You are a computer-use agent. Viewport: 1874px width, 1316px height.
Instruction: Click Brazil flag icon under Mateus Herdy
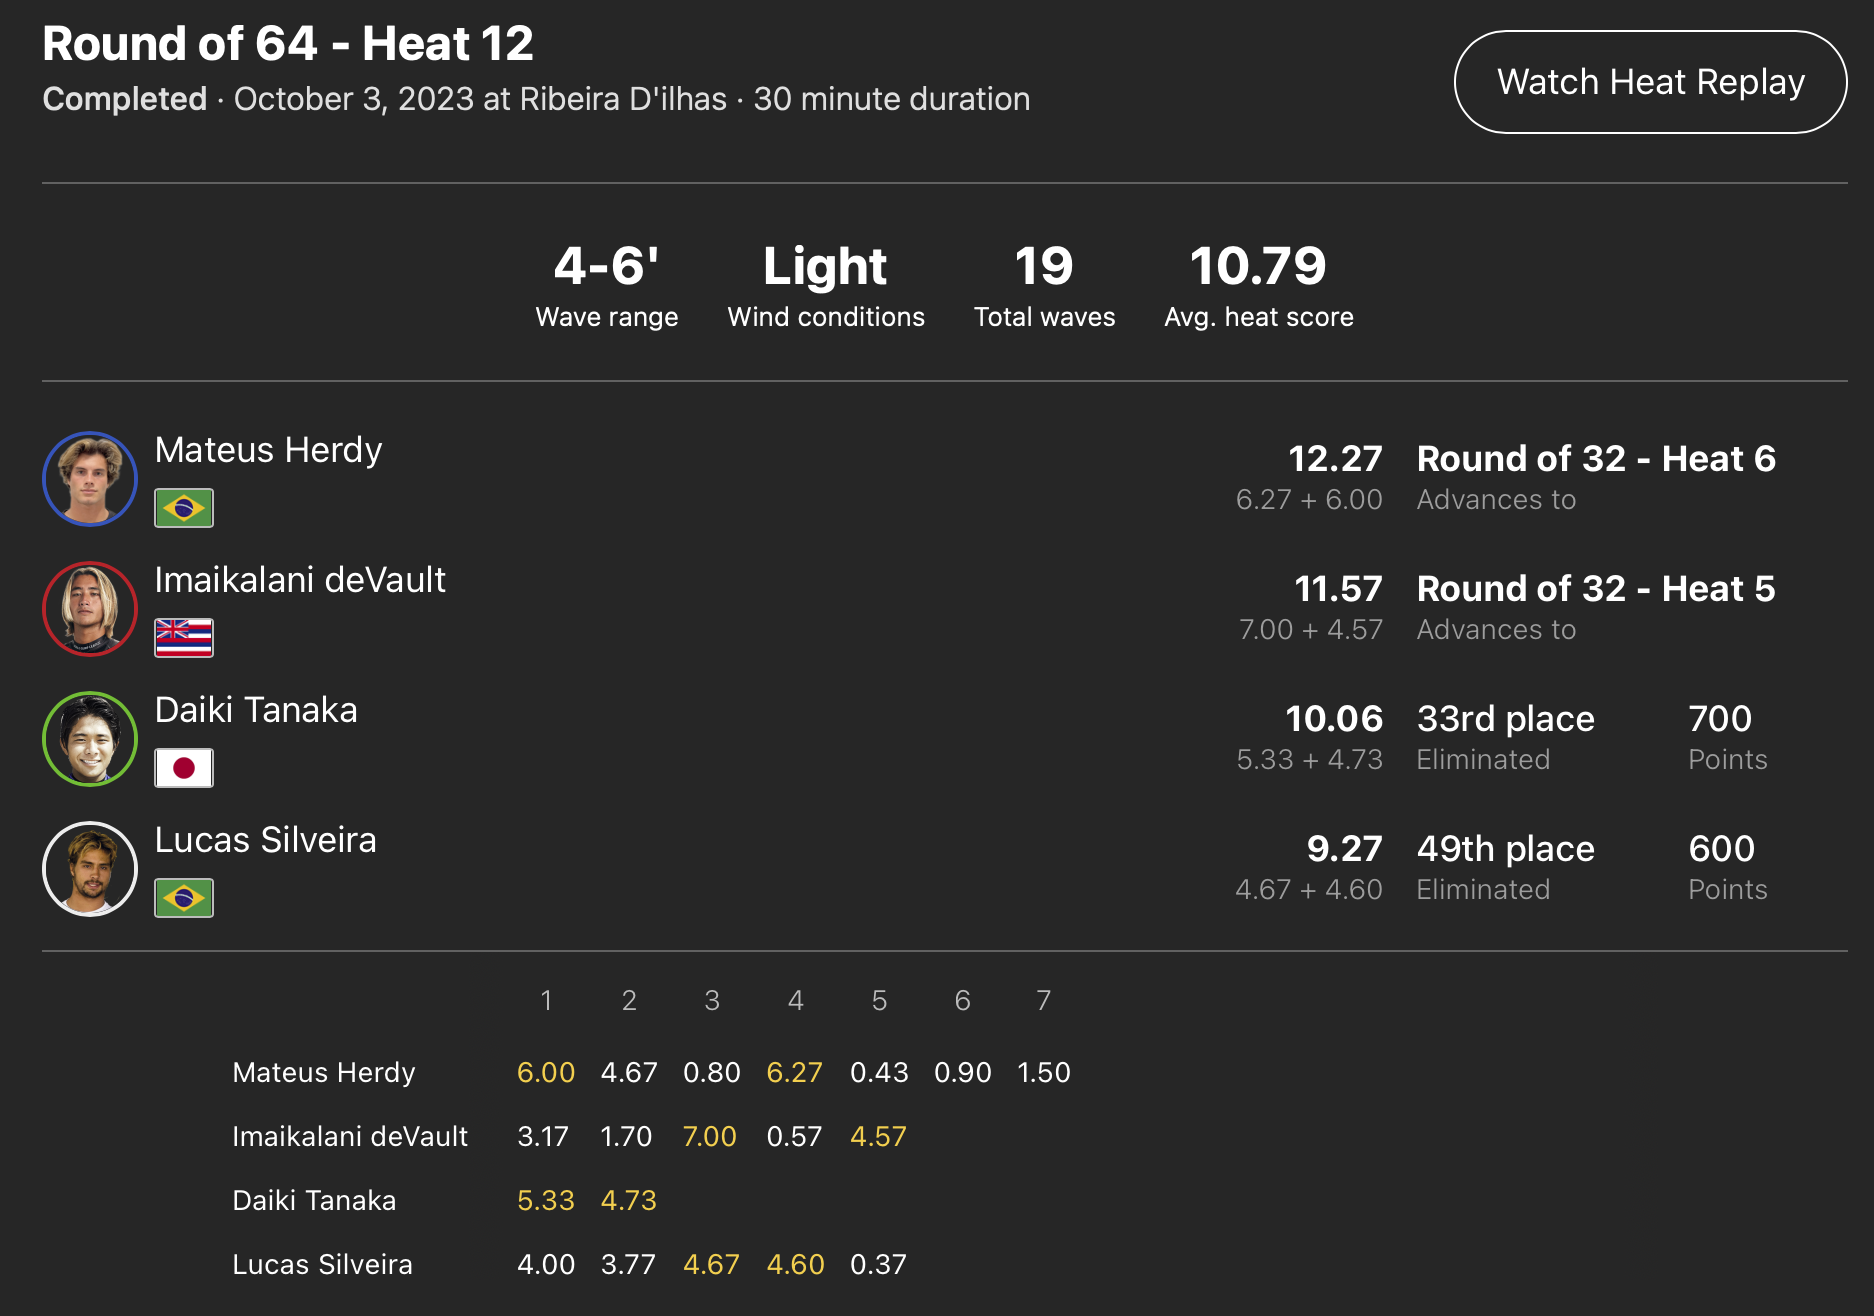(x=184, y=508)
